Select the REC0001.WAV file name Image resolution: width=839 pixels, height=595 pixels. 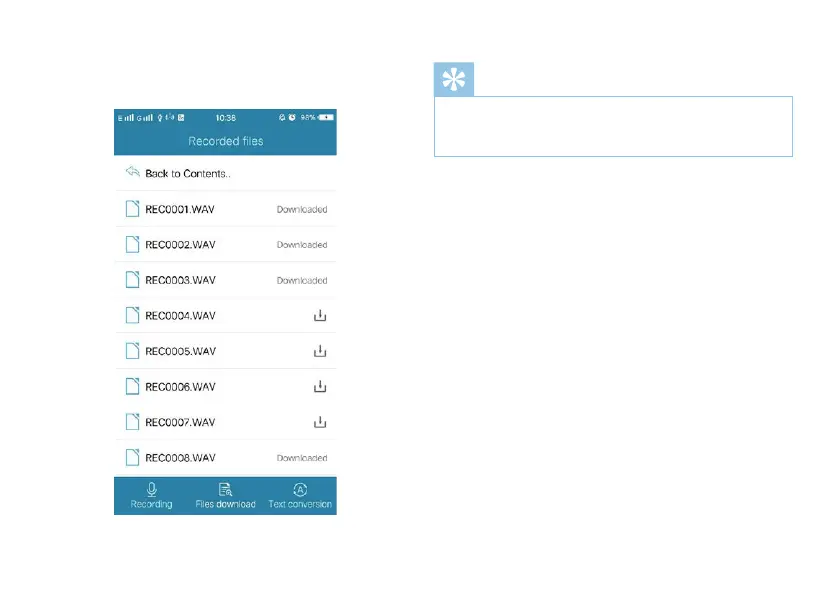pos(180,209)
